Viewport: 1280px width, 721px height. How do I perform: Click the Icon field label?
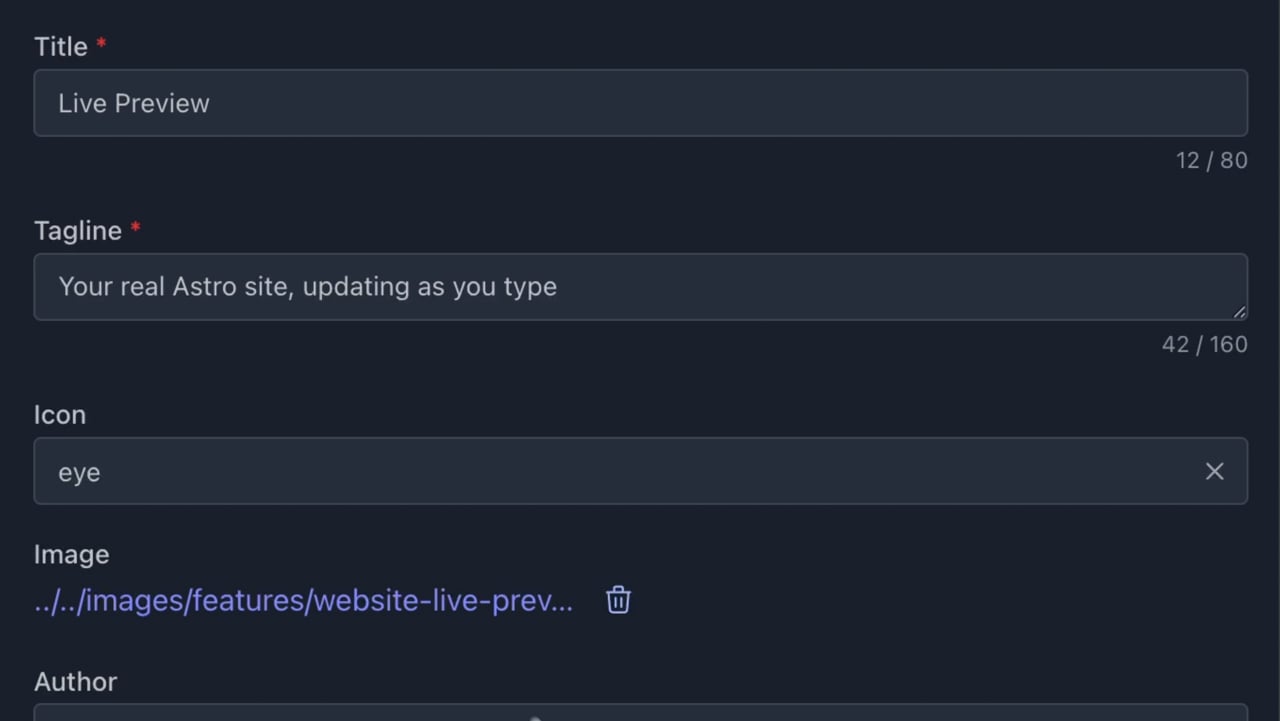point(60,414)
